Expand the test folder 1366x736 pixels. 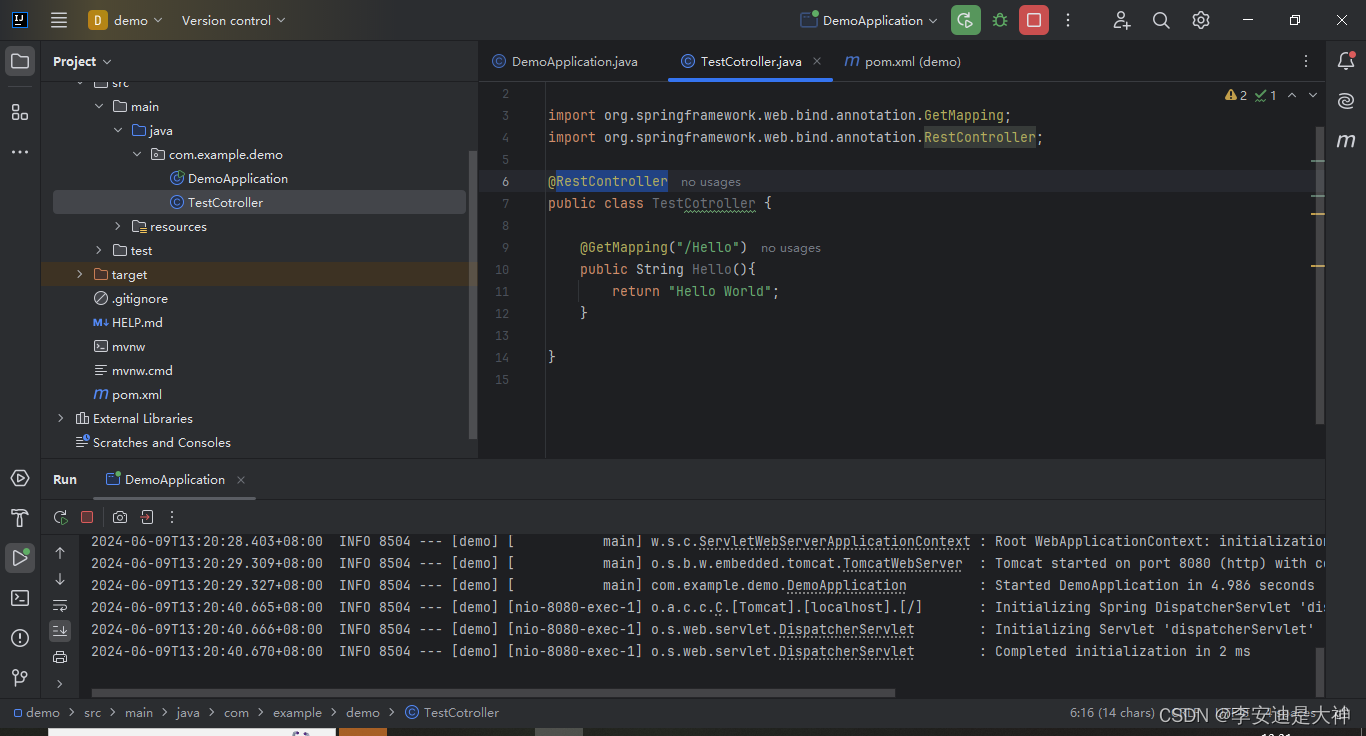pos(98,250)
